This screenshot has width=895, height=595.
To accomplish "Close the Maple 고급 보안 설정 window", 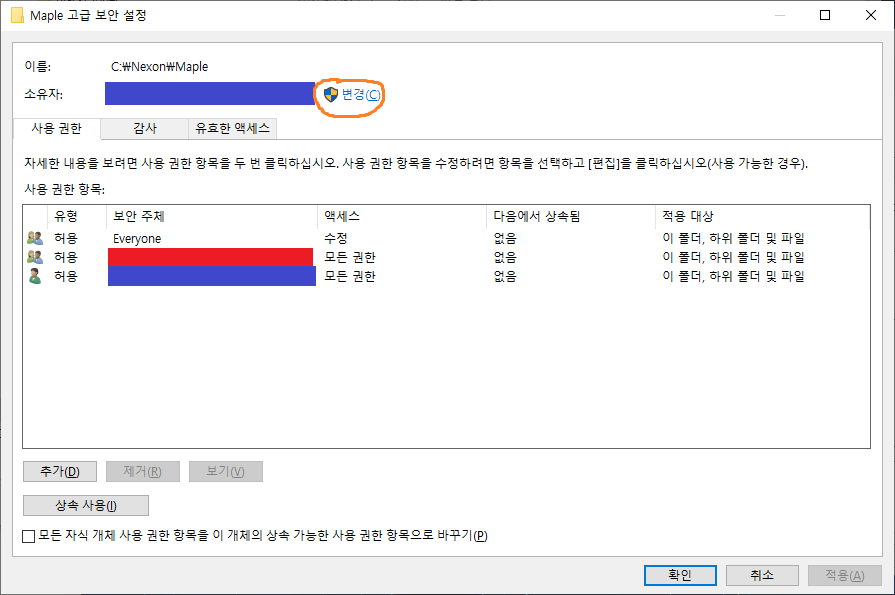I will pyautogui.click(x=870, y=15).
